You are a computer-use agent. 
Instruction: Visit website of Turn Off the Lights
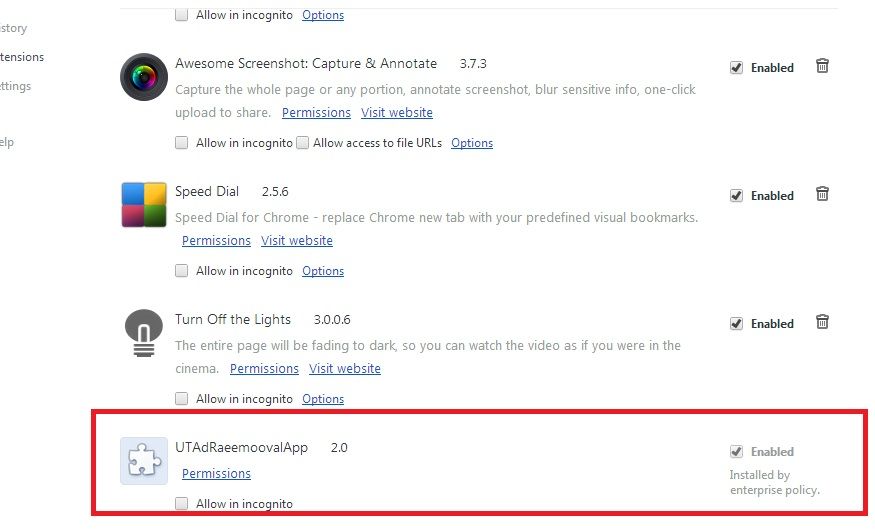[x=345, y=369]
